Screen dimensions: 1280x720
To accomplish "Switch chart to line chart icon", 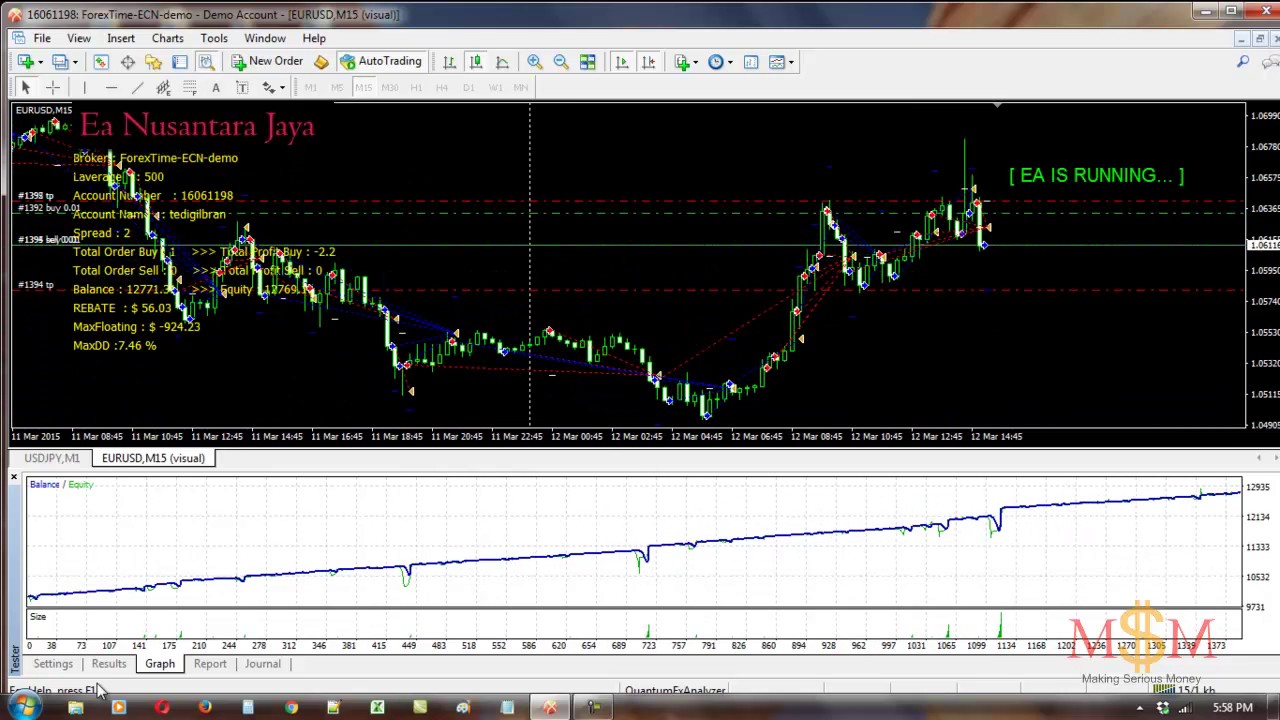I will pyautogui.click(x=502, y=62).
